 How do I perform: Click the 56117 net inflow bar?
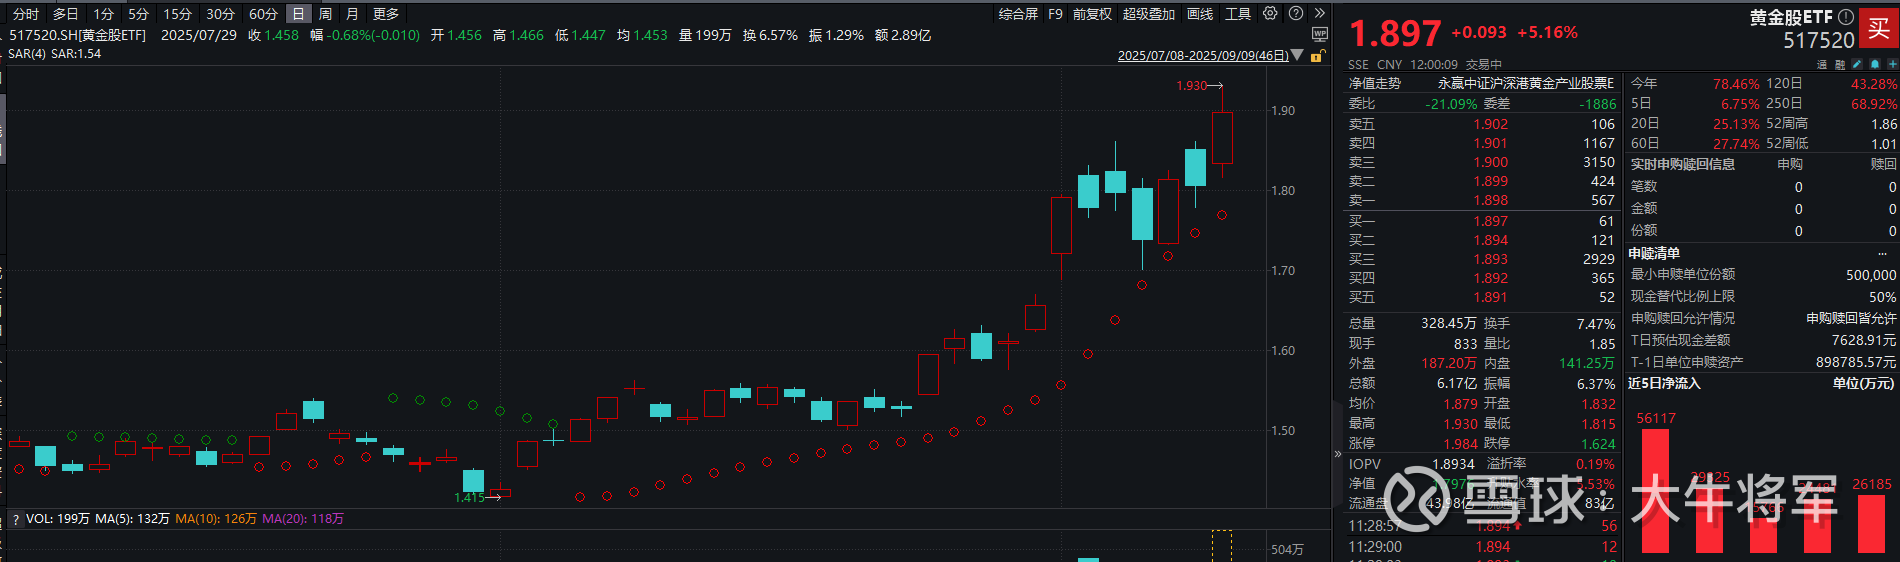pyautogui.click(x=1656, y=491)
